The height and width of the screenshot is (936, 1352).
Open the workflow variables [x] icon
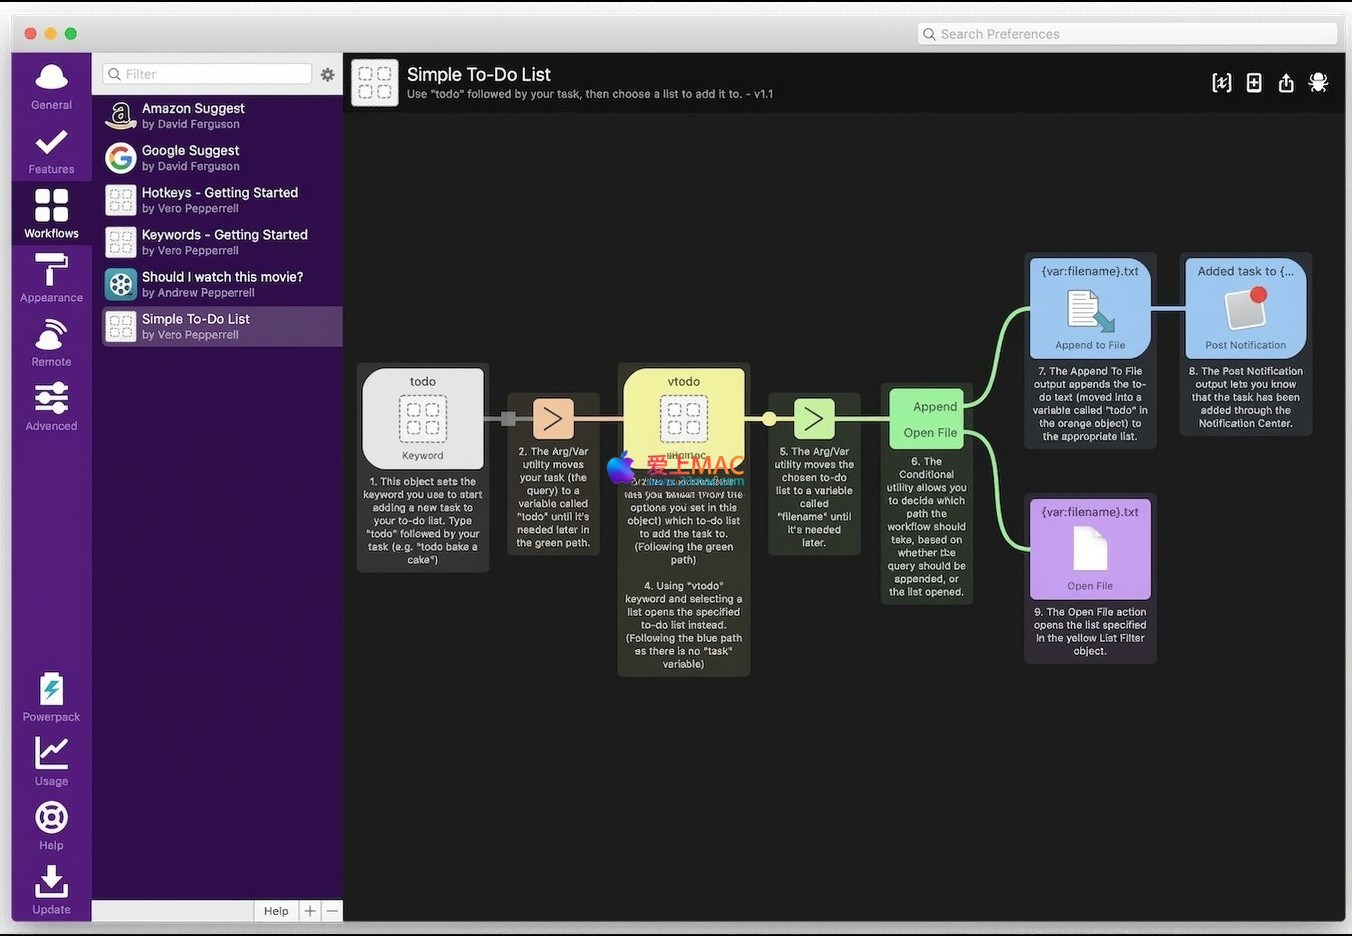(x=1221, y=83)
